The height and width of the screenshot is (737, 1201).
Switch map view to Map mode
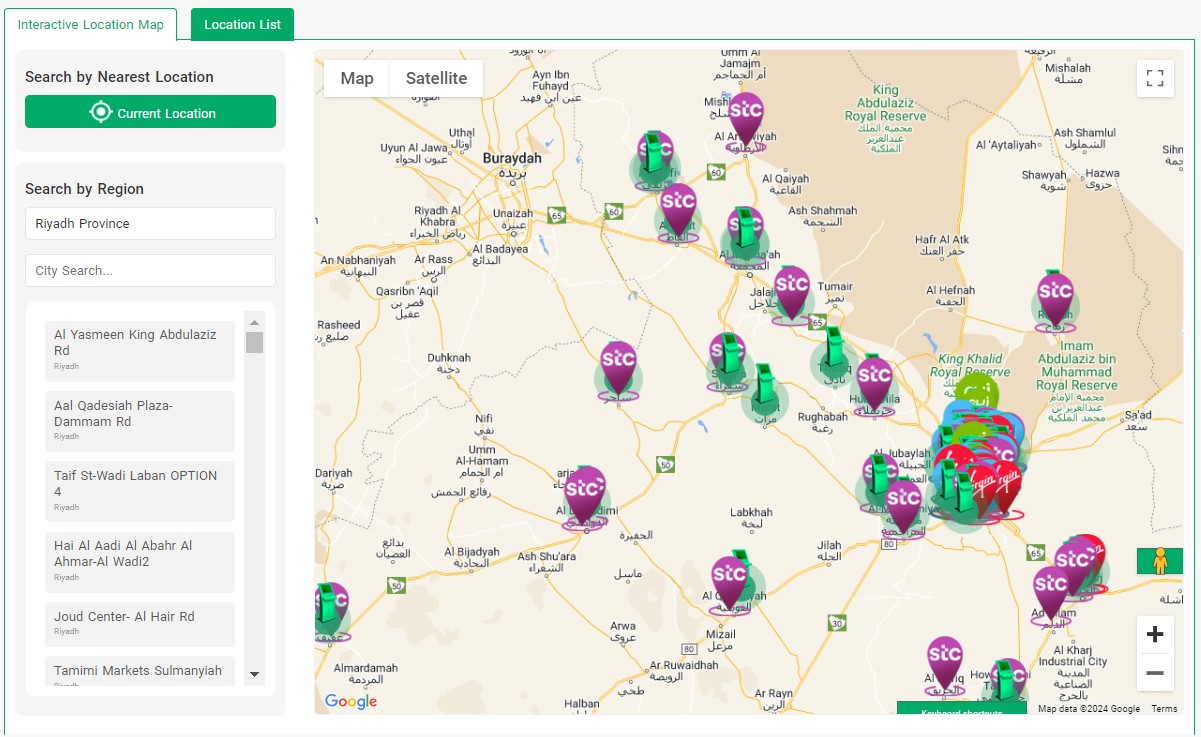click(357, 78)
